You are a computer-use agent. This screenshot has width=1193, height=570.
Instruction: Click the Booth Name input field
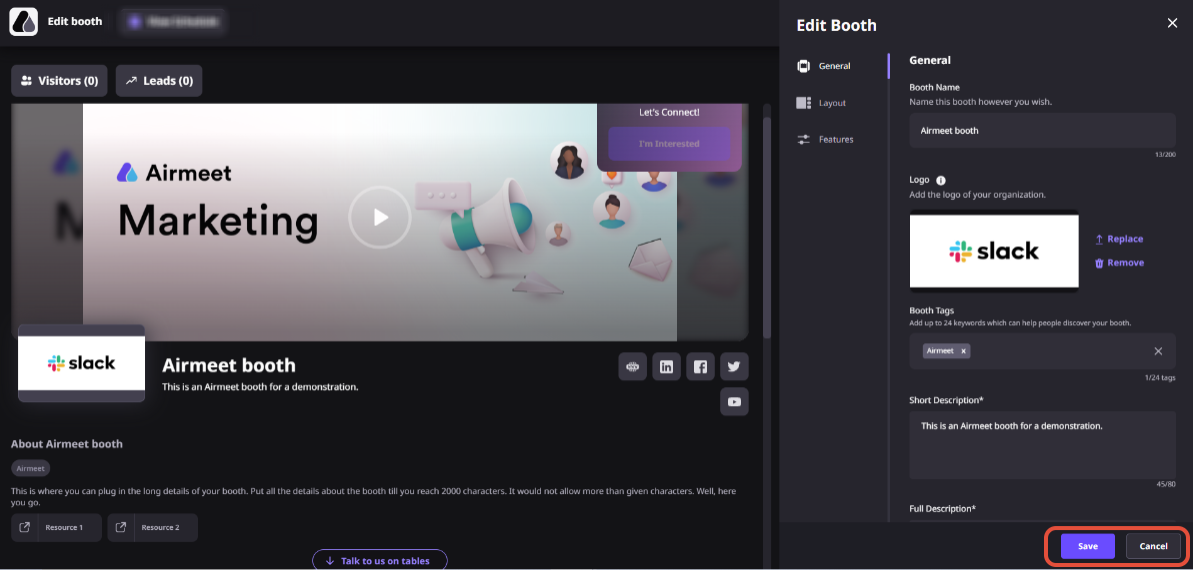tap(1042, 131)
